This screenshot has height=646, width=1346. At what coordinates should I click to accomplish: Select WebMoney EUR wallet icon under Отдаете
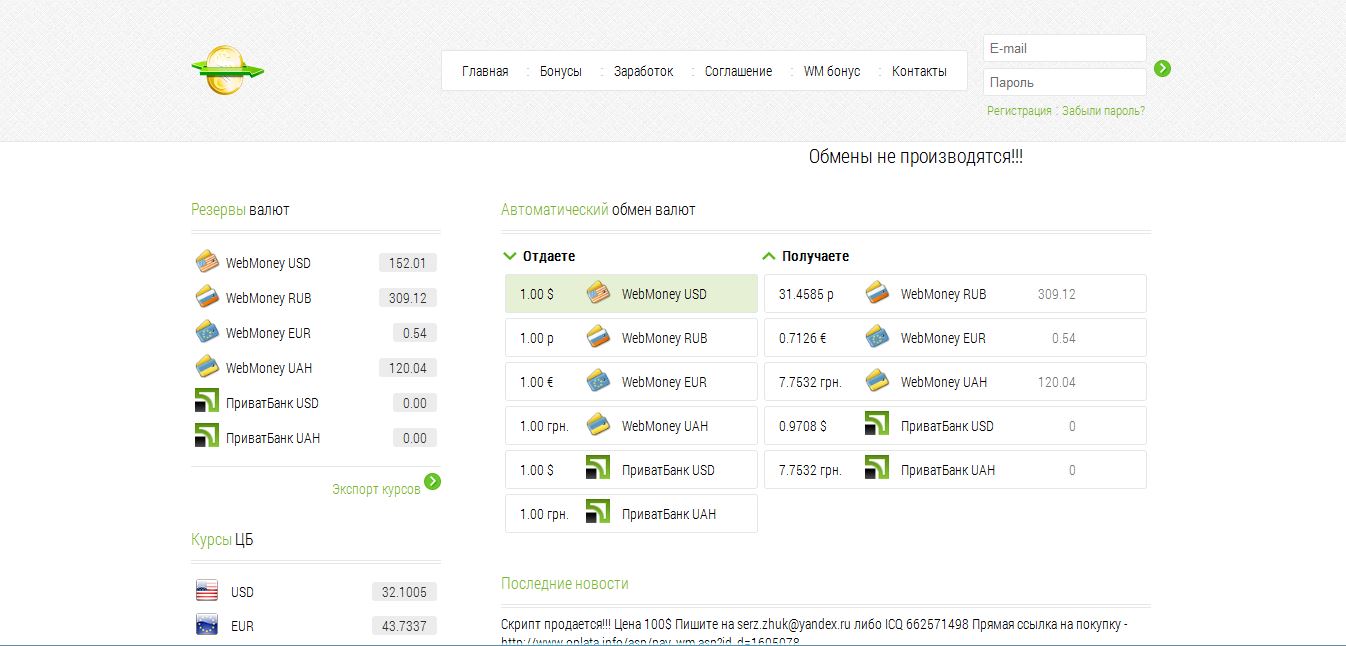pos(598,381)
